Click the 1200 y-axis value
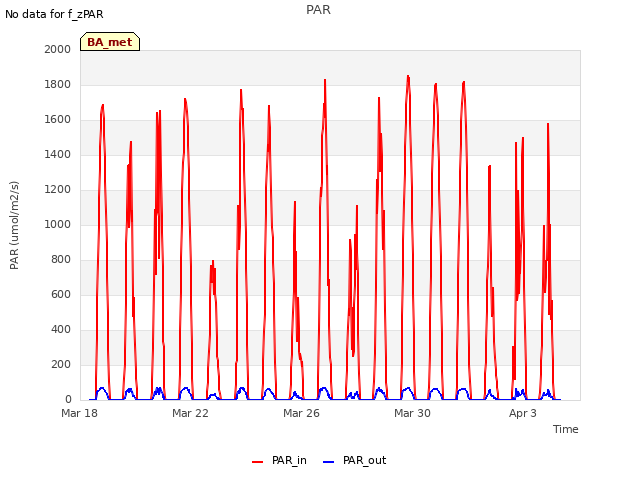This screenshot has width=640, height=480. 58,189
